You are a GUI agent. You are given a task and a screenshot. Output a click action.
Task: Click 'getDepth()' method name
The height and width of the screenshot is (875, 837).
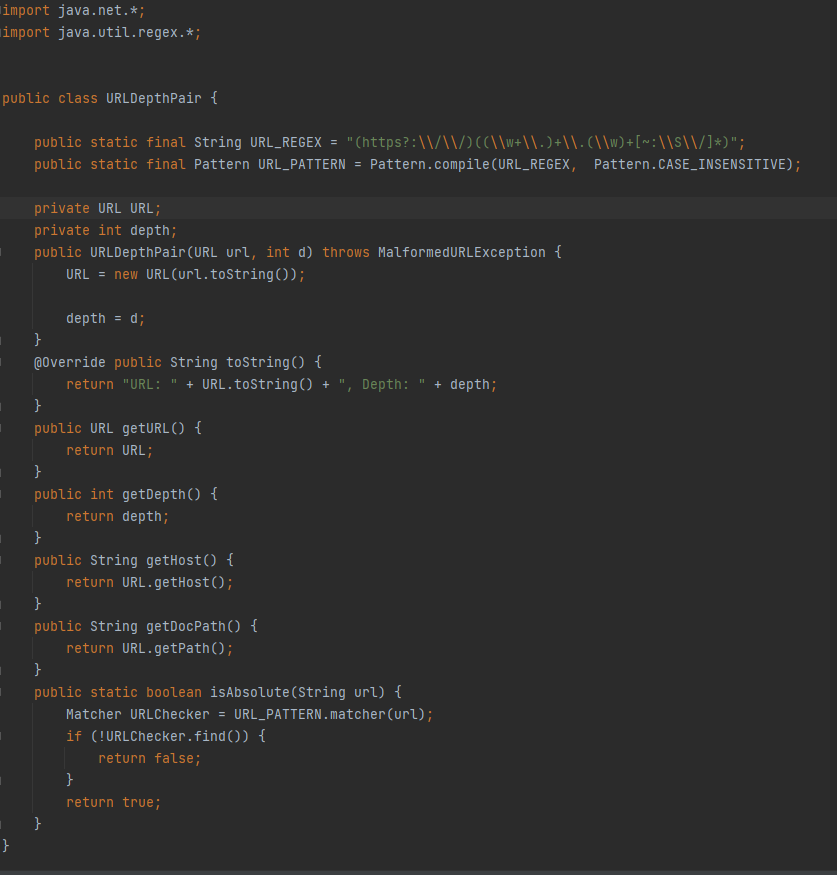(x=161, y=494)
